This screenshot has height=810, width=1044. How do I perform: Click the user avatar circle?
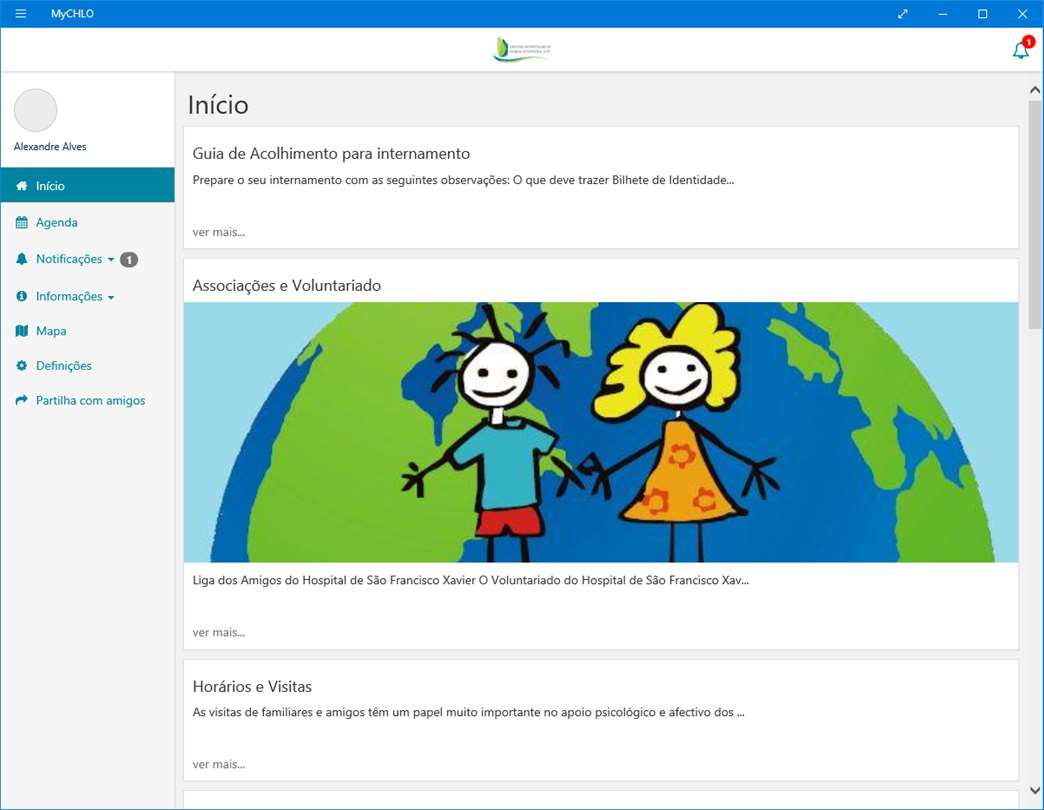35,110
